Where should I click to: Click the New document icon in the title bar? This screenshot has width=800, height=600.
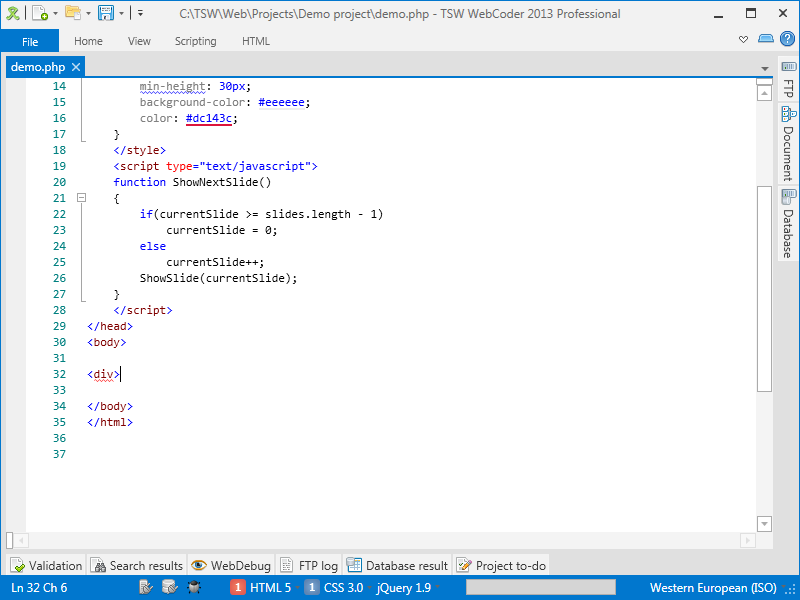(x=38, y=13)
